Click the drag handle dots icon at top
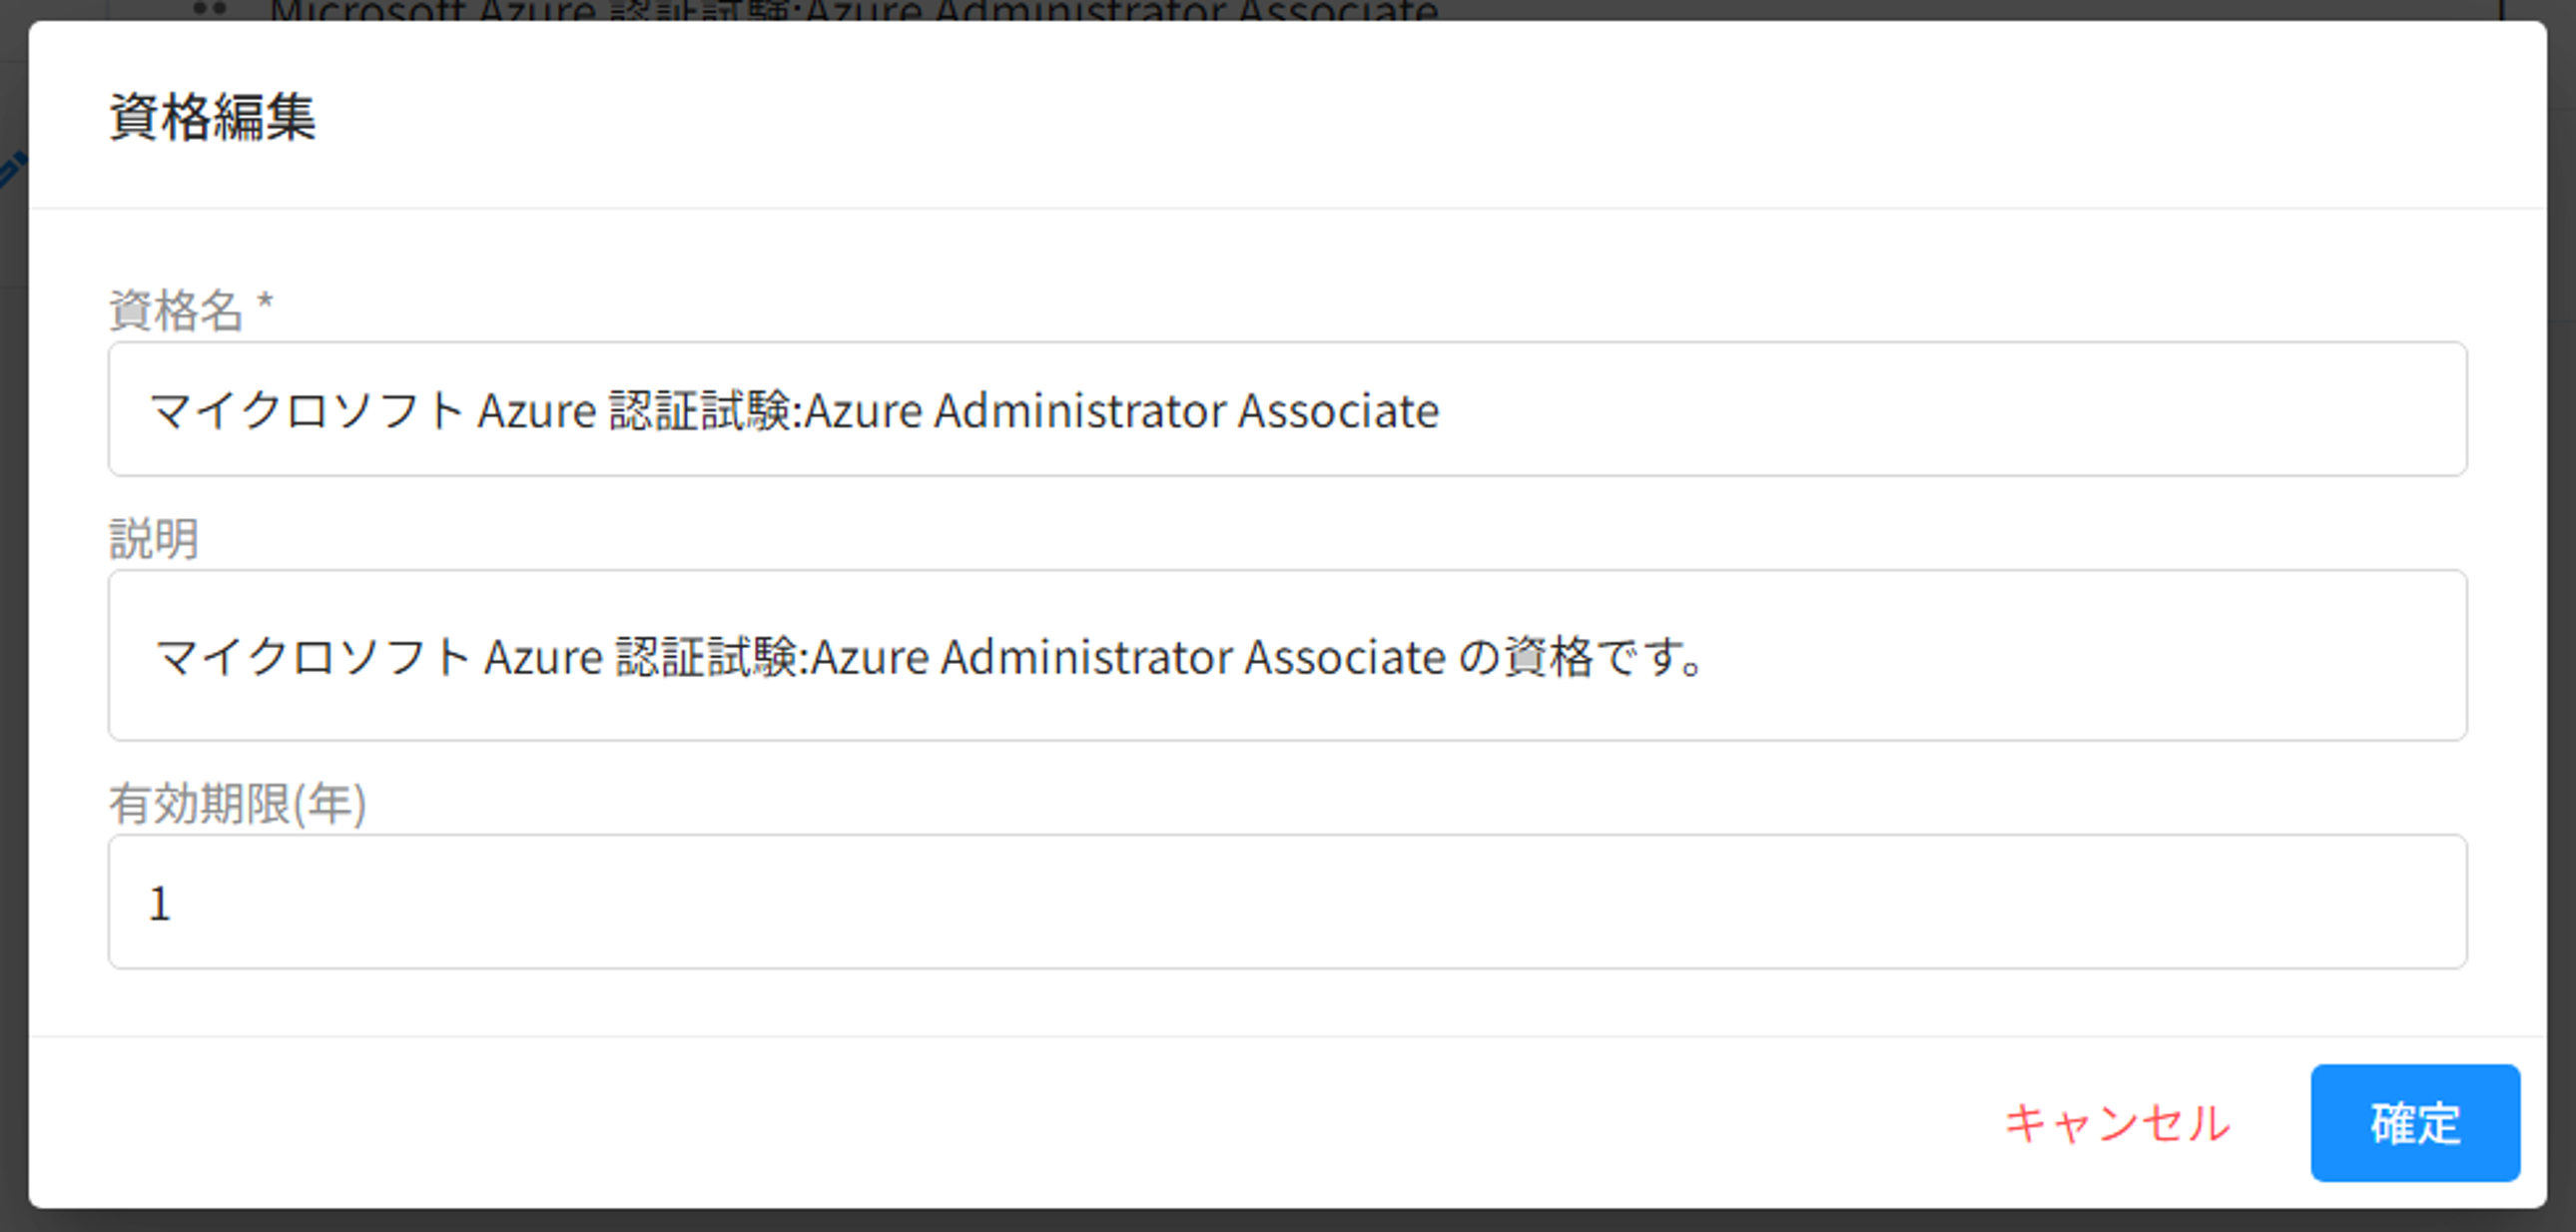 point(209,8)
